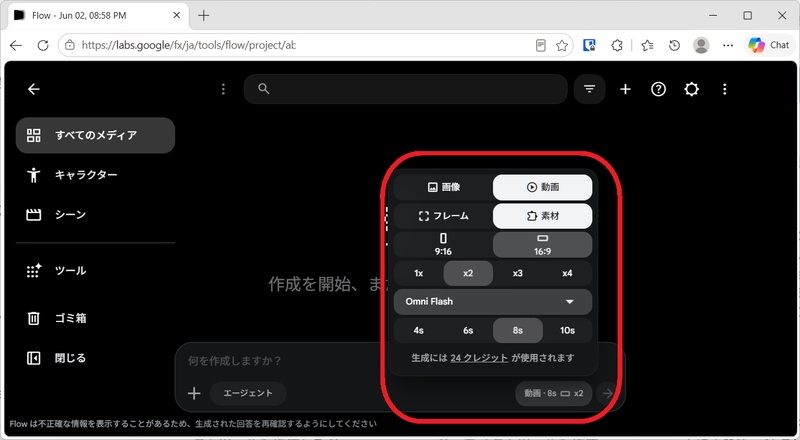Set output count to 1x
This screenshot has width=800, height=440.
pos(419,273)
